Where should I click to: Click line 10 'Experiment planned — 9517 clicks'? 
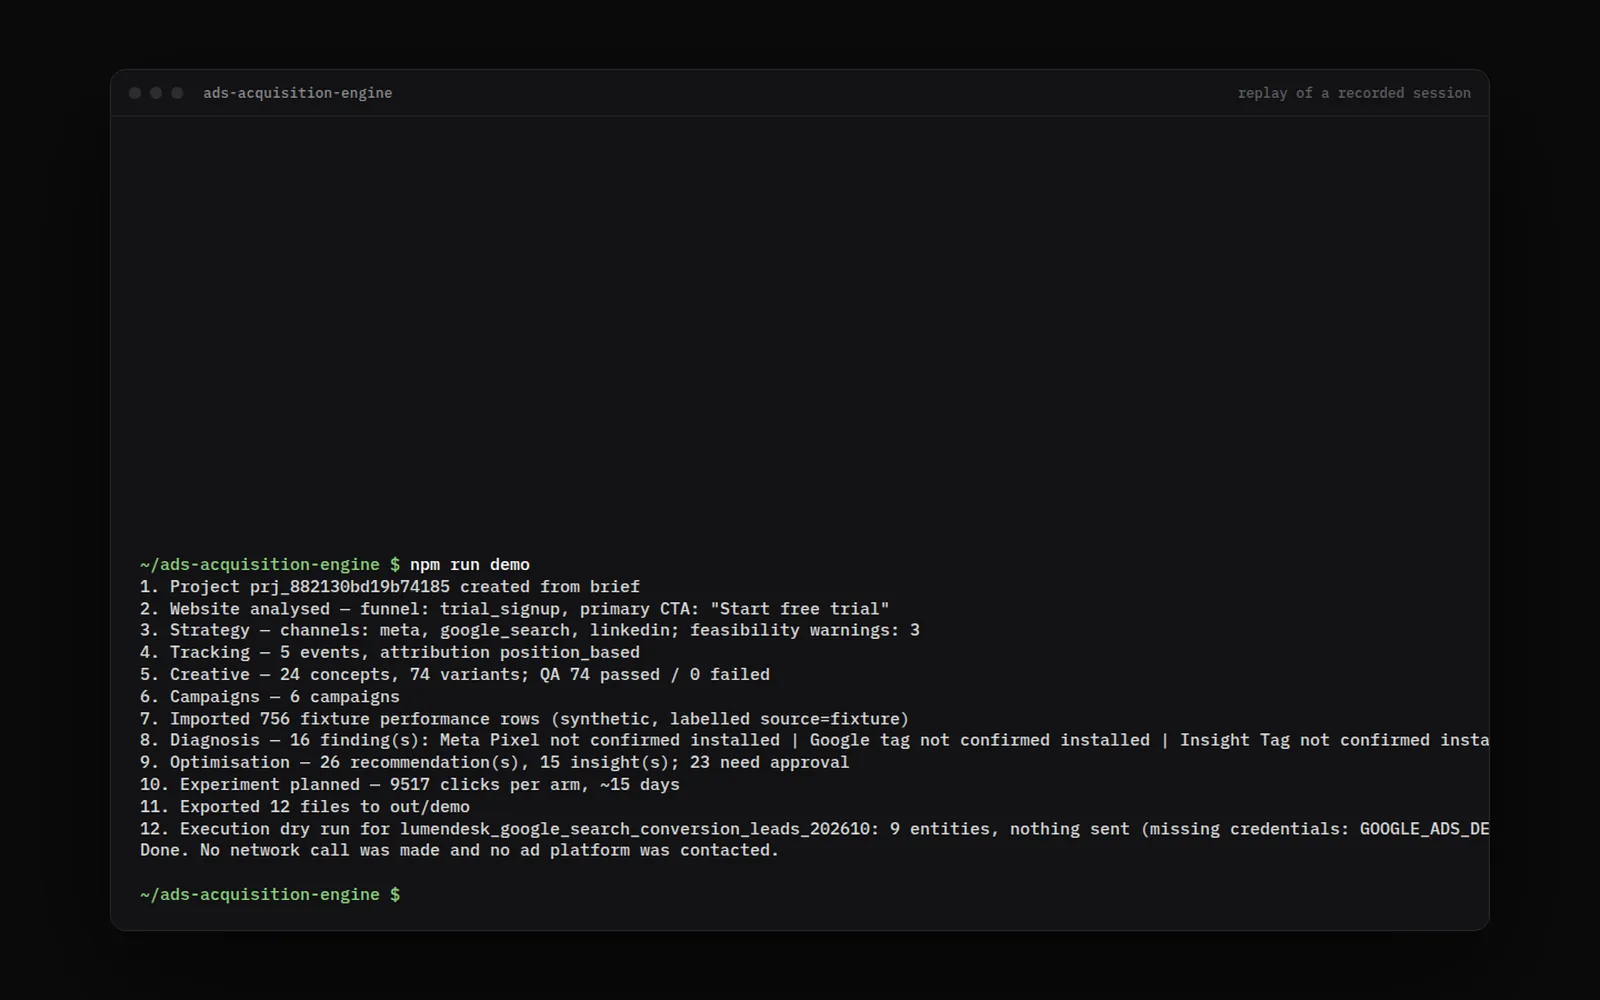click(410, 784)
